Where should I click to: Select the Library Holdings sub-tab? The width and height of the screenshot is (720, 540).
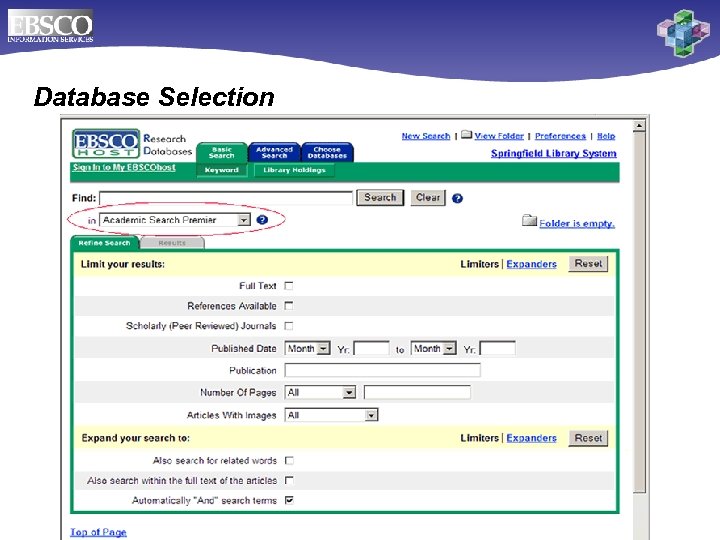pos(294,170)
